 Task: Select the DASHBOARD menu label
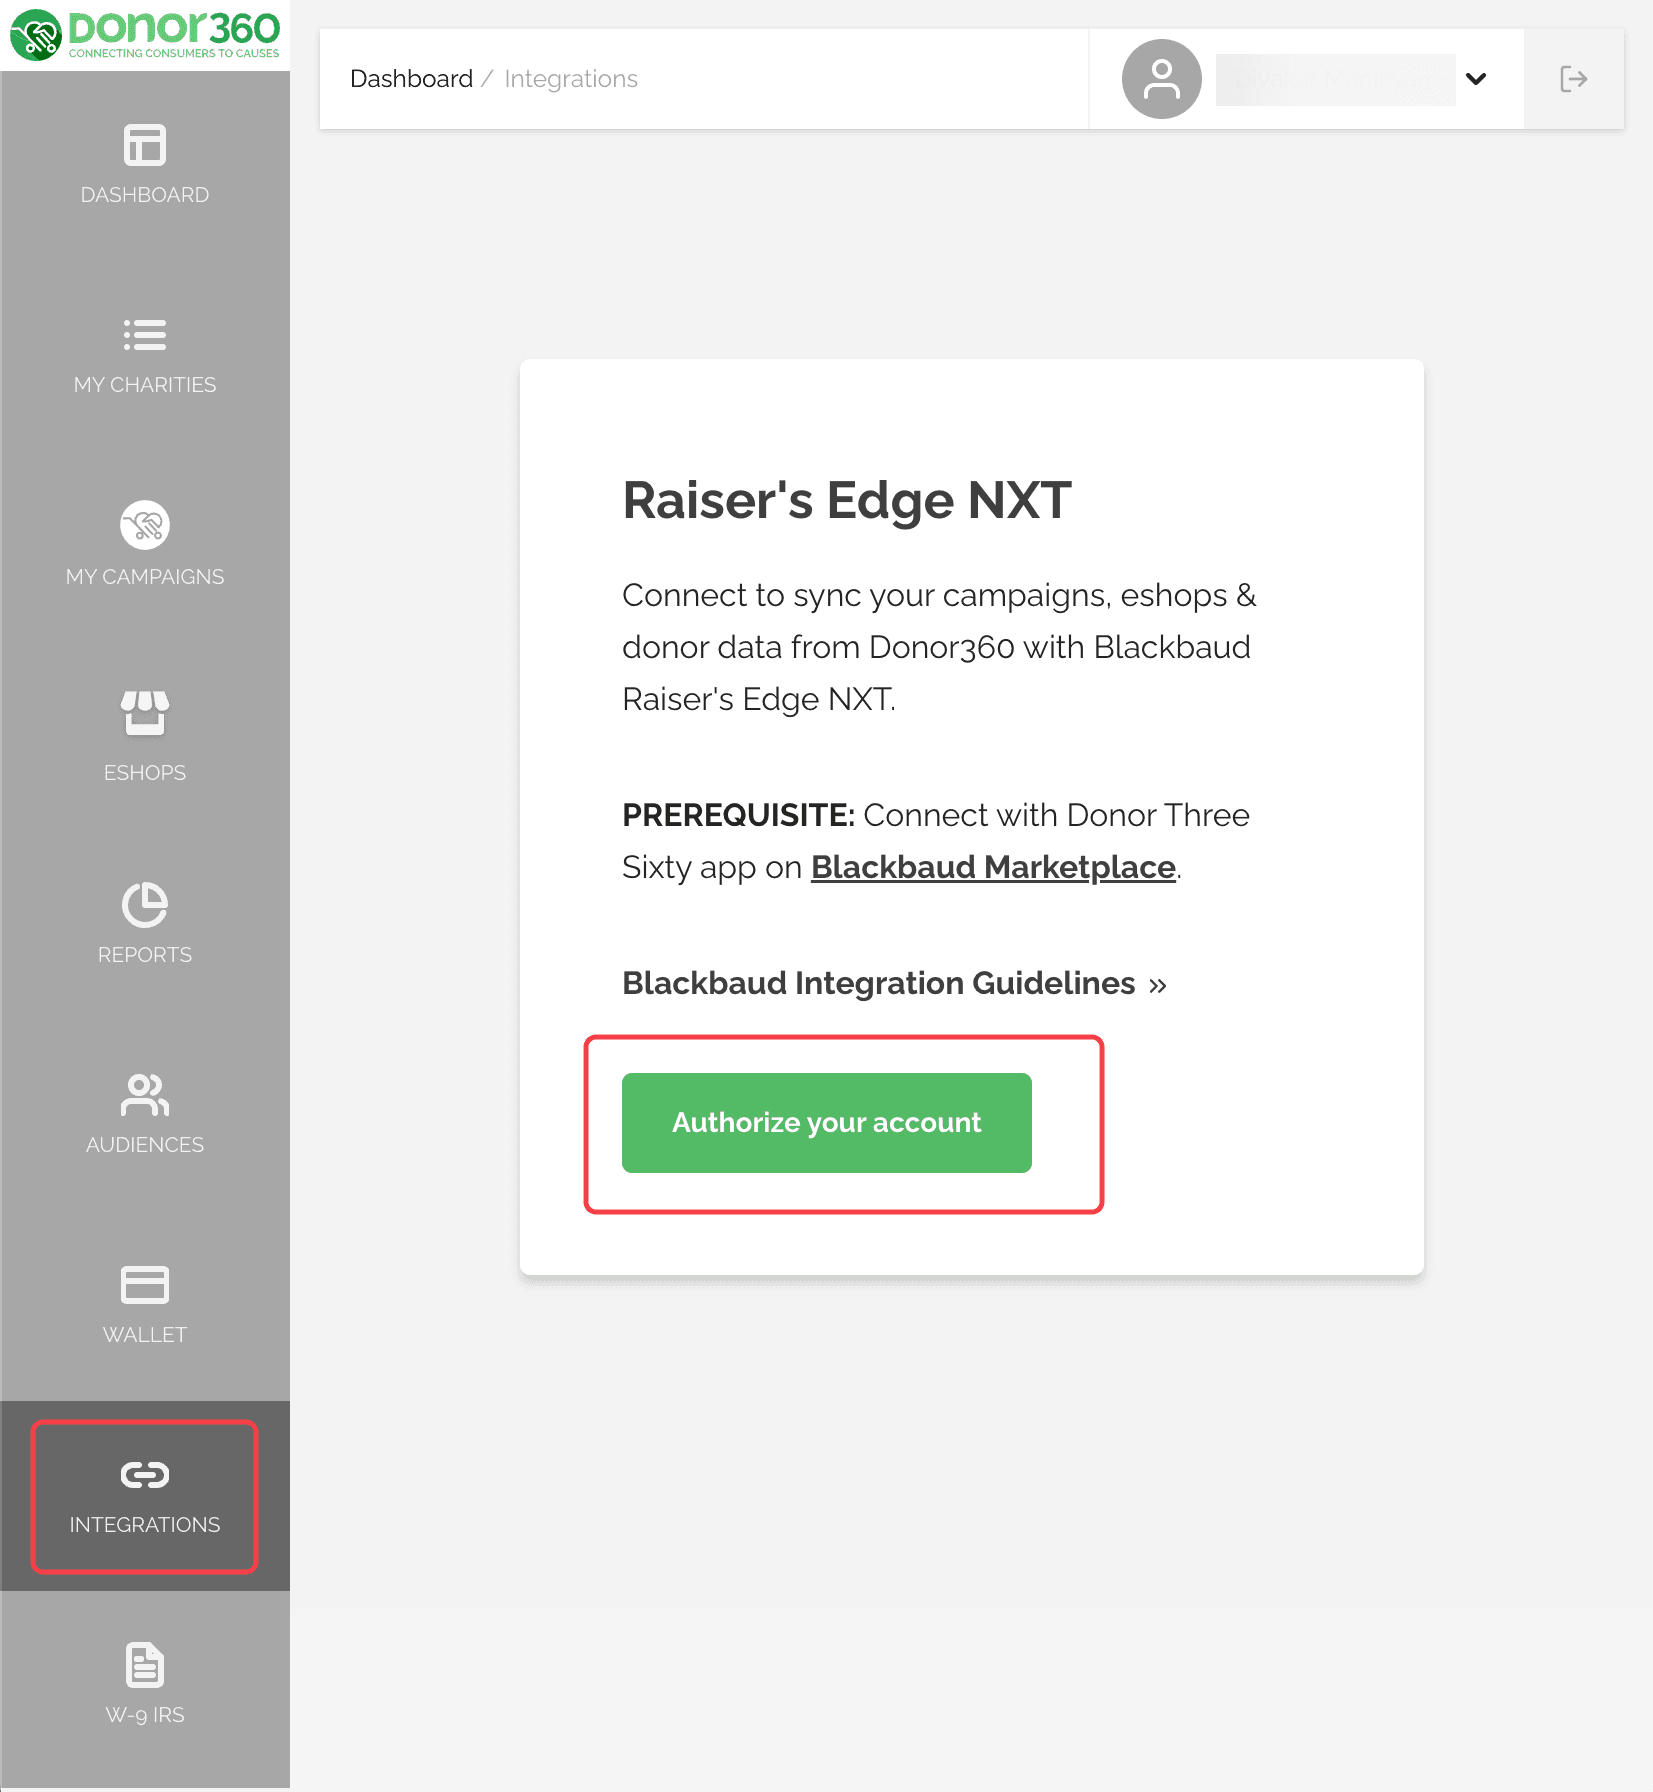pos(145,195)
